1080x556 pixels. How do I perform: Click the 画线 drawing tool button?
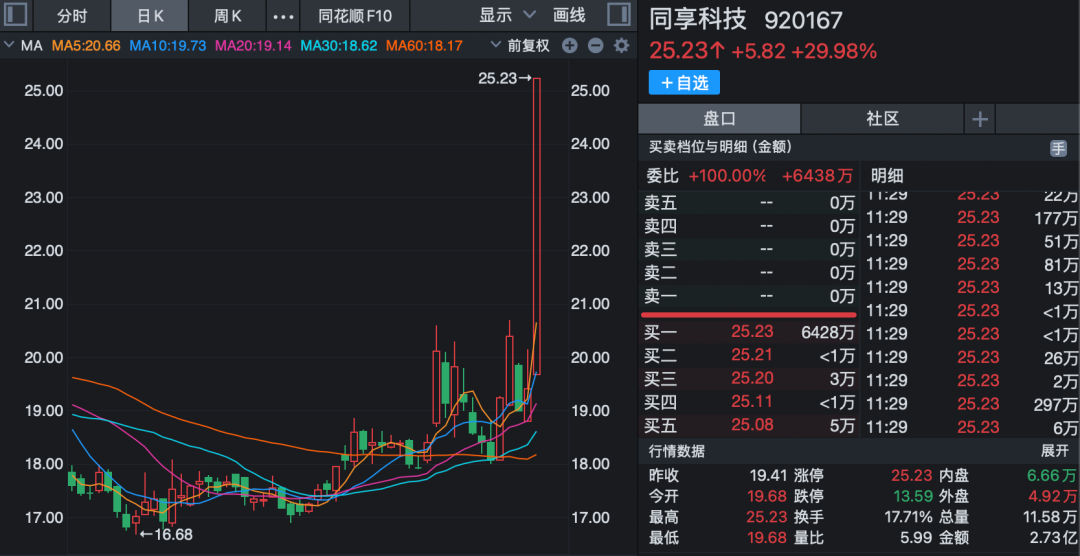point(569,16)
